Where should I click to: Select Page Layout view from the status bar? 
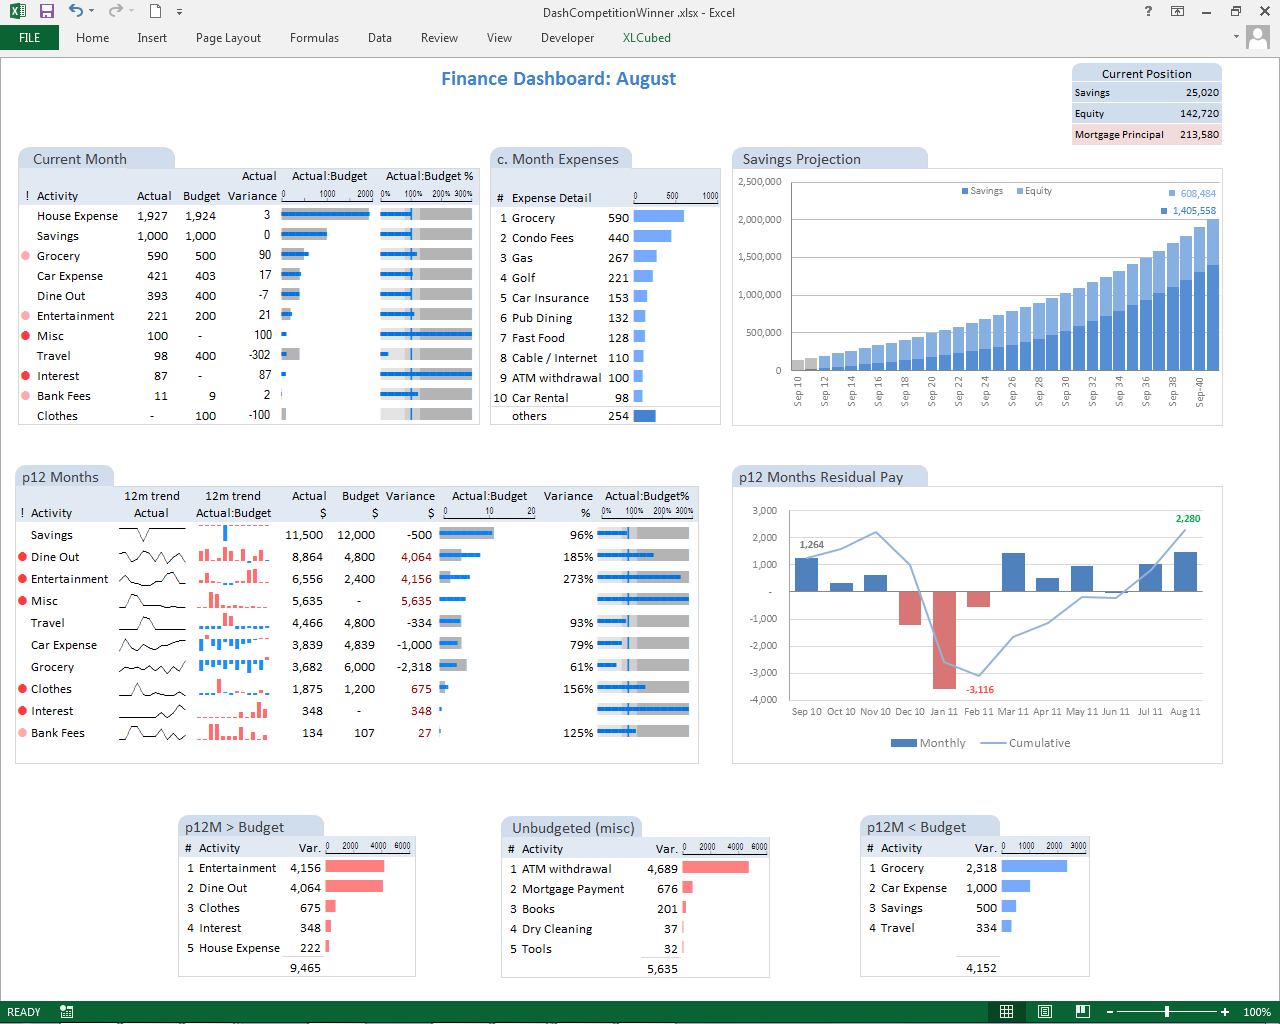click(1044, 1011)
